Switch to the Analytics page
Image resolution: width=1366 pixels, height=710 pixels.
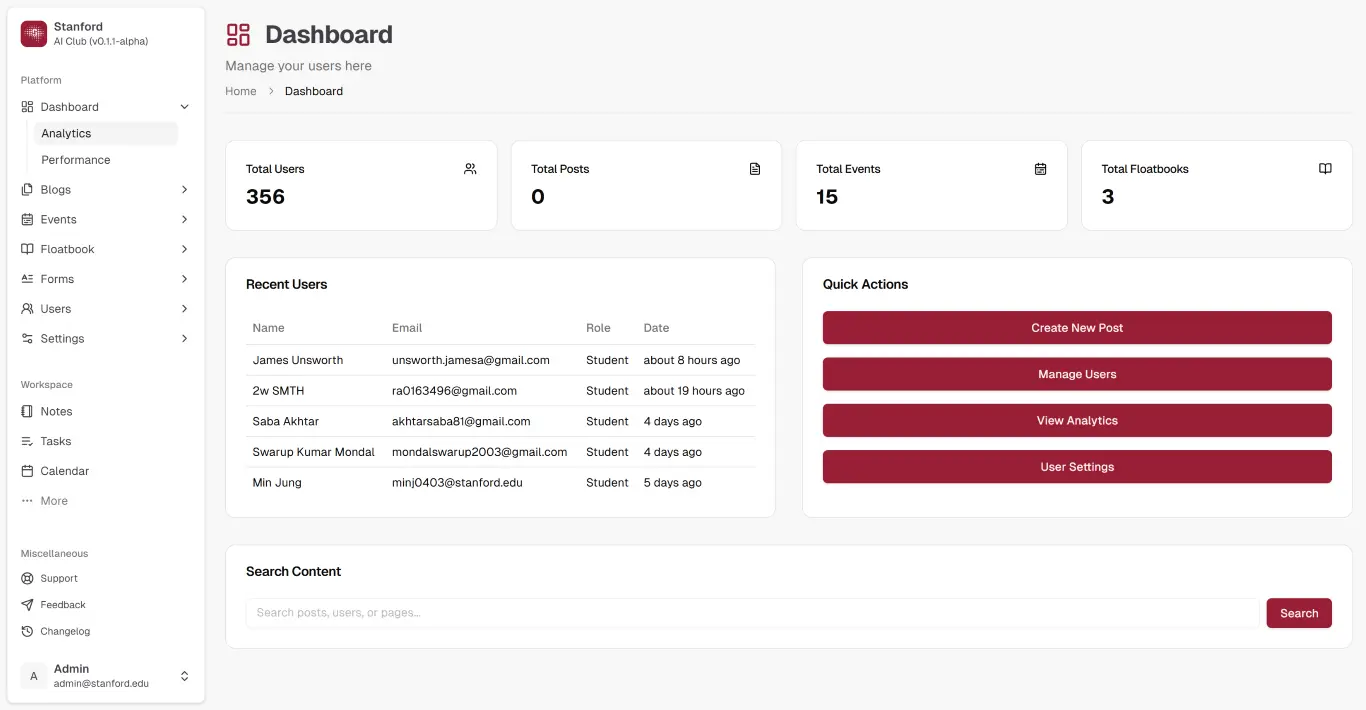coord(66,132)
